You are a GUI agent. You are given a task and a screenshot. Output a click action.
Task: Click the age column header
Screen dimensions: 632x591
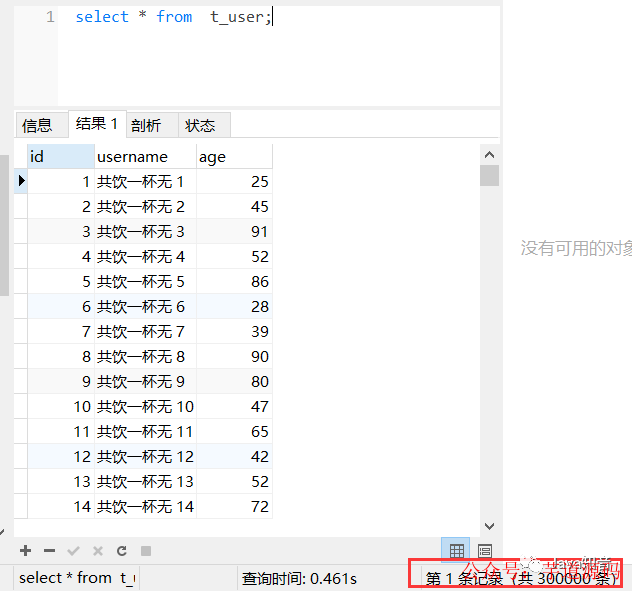234,156
